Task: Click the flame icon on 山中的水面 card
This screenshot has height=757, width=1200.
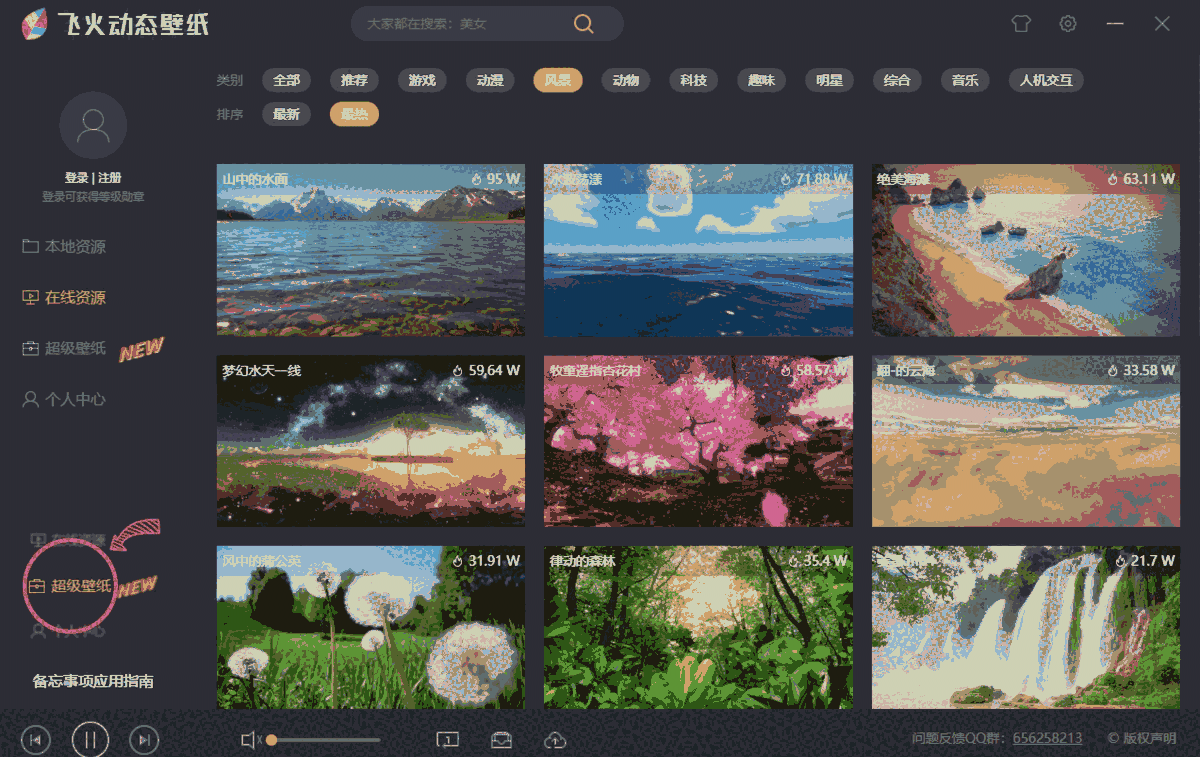Action: click(477, 179)
